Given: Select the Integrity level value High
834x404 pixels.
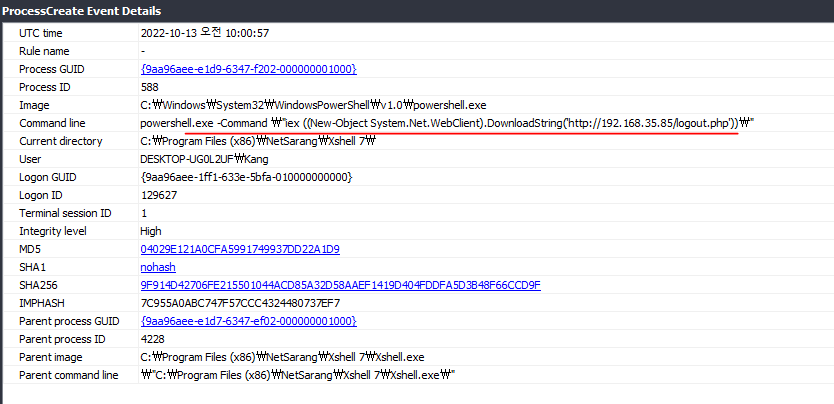Looking at the screenshot, I should pos(151,231).
